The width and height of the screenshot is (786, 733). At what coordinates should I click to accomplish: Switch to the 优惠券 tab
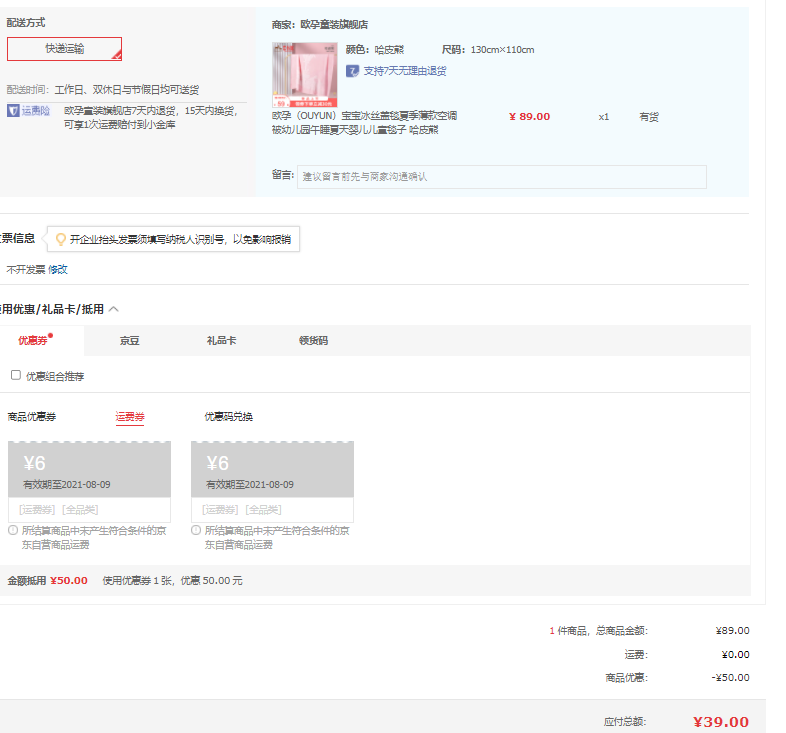pyautogui.click(x=33, y=341)
